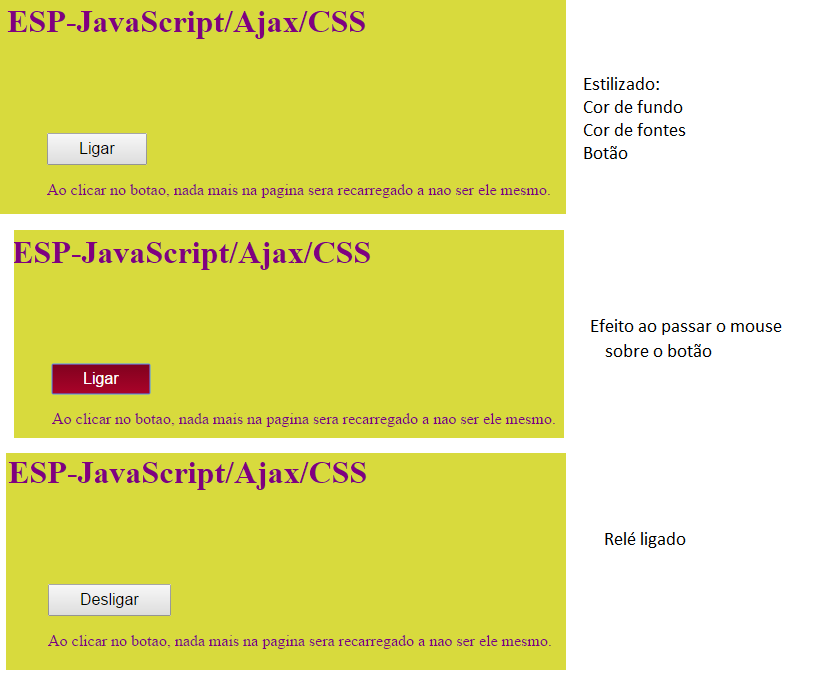This screenshot has width=832, height=683.
Task: Click the annotation text 'Botão'
Action: tap(605, 153)
